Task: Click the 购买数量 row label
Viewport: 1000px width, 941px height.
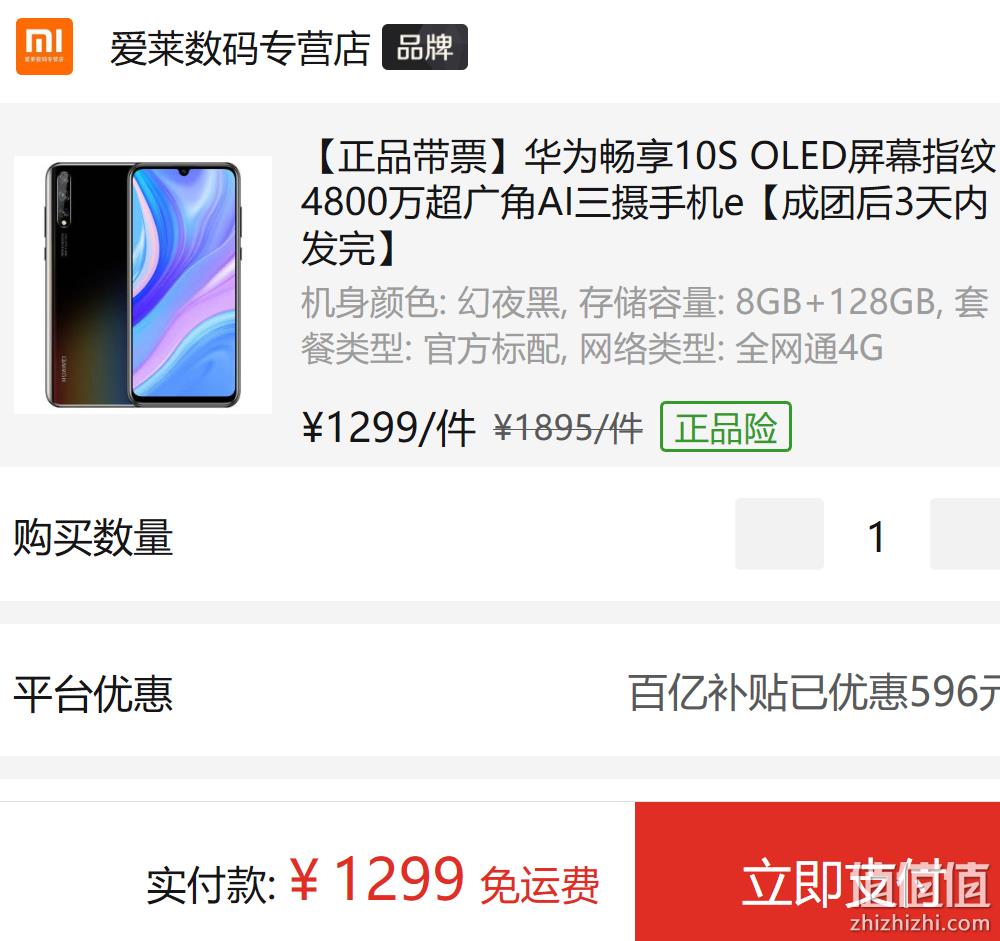Action: click(93, 537)
